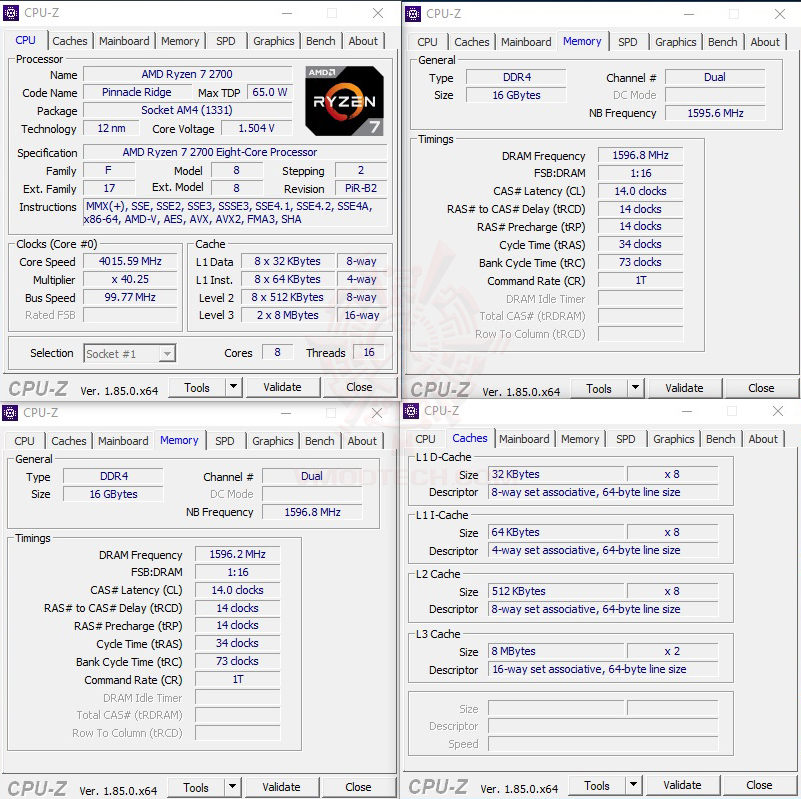Close the top-left CPU window with X

pos(378,13)
